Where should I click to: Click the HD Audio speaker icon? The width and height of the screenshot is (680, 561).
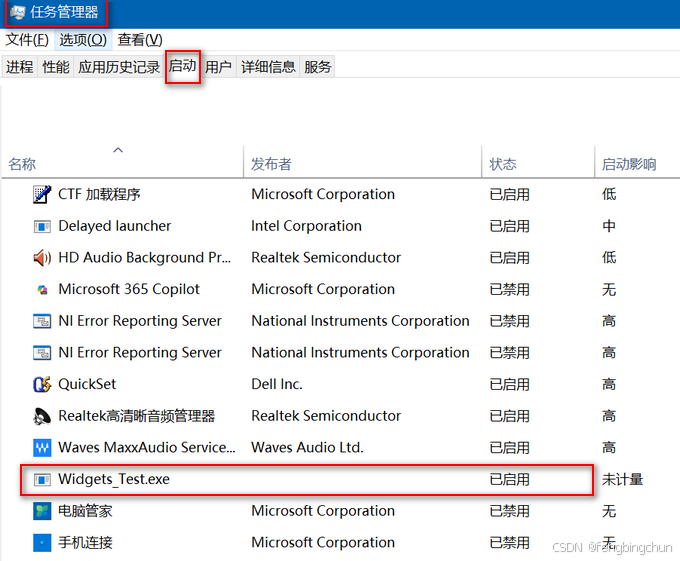(42, 258)
